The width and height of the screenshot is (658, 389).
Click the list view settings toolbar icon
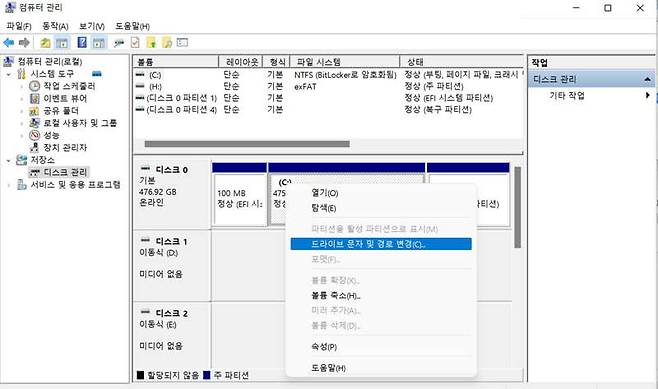pyautogui.click(x=183, y=42)
